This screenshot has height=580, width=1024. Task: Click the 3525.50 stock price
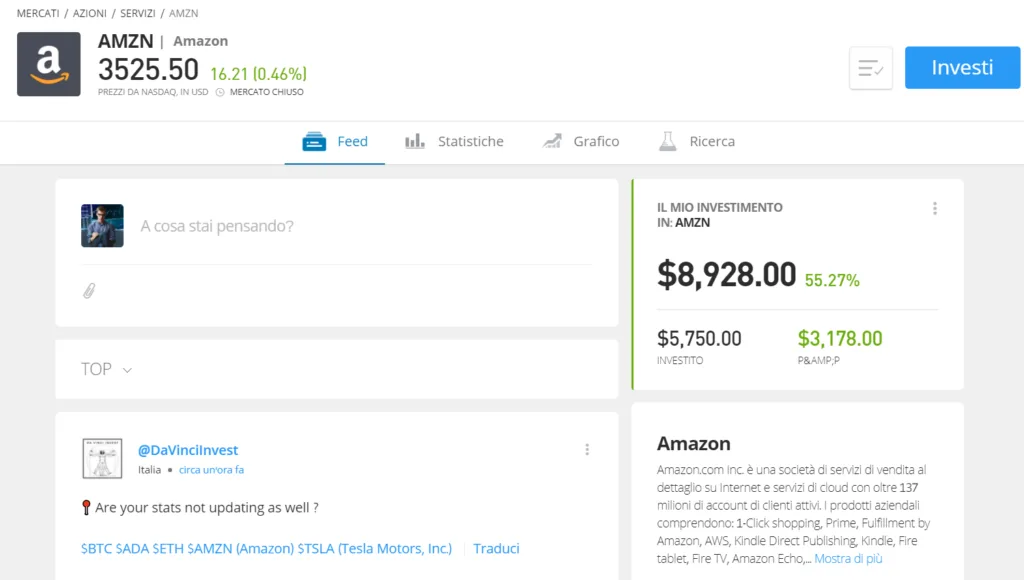tap(148, 70)
